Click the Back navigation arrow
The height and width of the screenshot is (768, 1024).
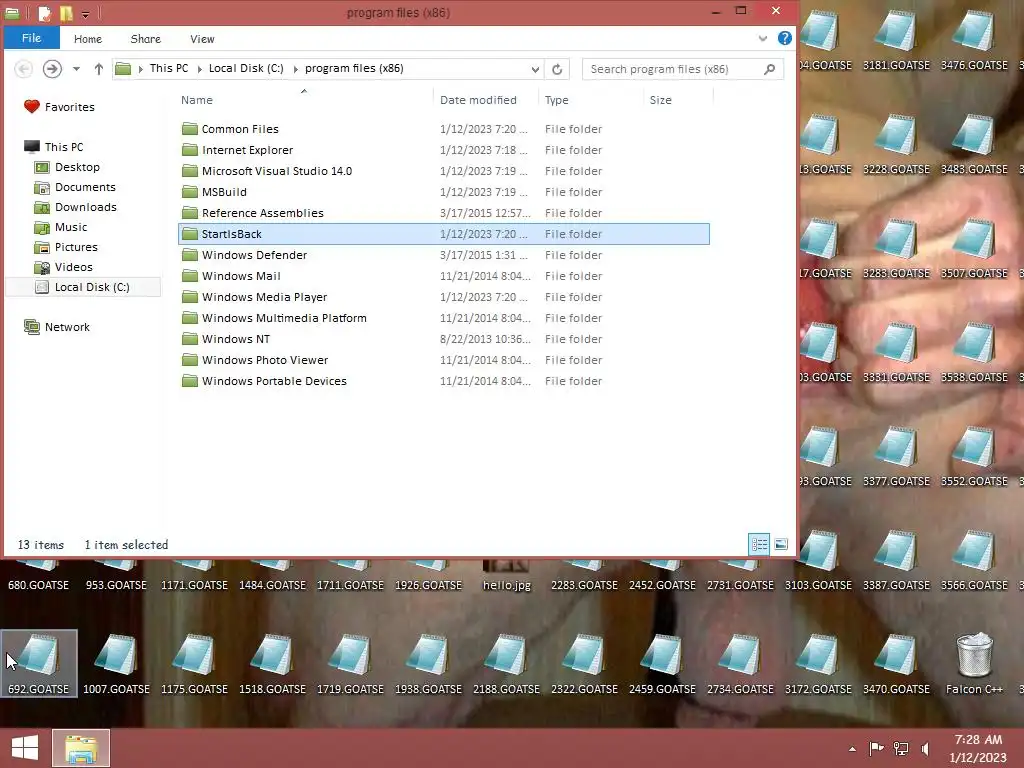pos(24,69)
